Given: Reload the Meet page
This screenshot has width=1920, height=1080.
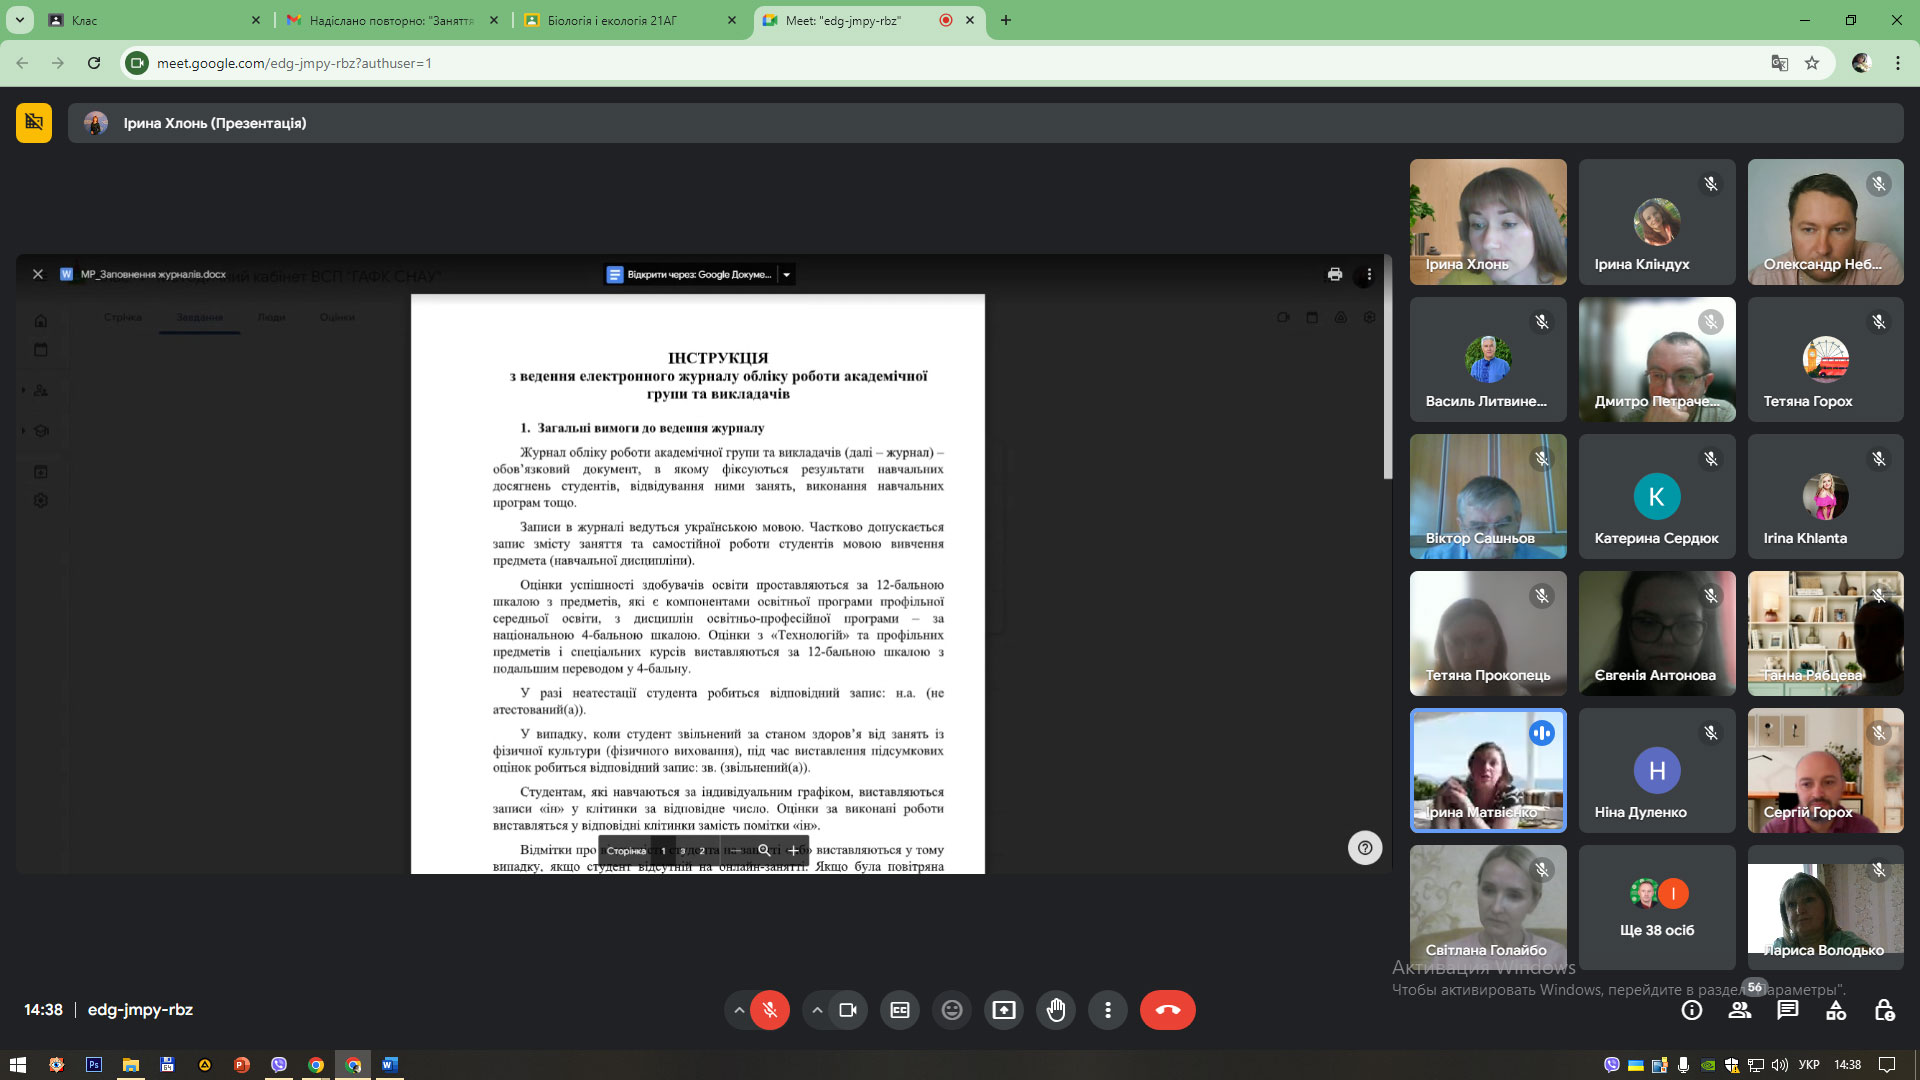Looking at the screenshot, I should point(94,63).
